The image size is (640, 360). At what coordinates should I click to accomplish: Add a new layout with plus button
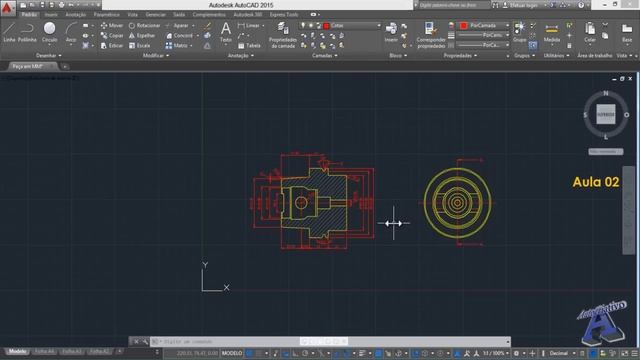pyautogui.click(x=119, y=351)
